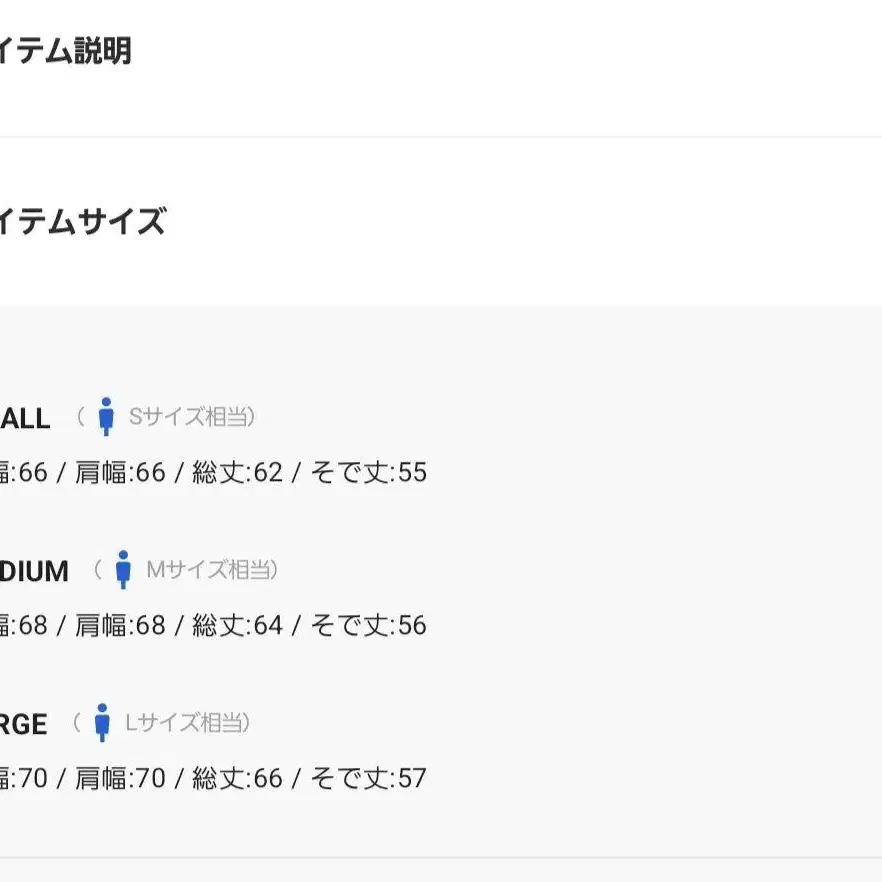
Task: Click the blue person icon beside Lサイズ相当
Action: 102,723
